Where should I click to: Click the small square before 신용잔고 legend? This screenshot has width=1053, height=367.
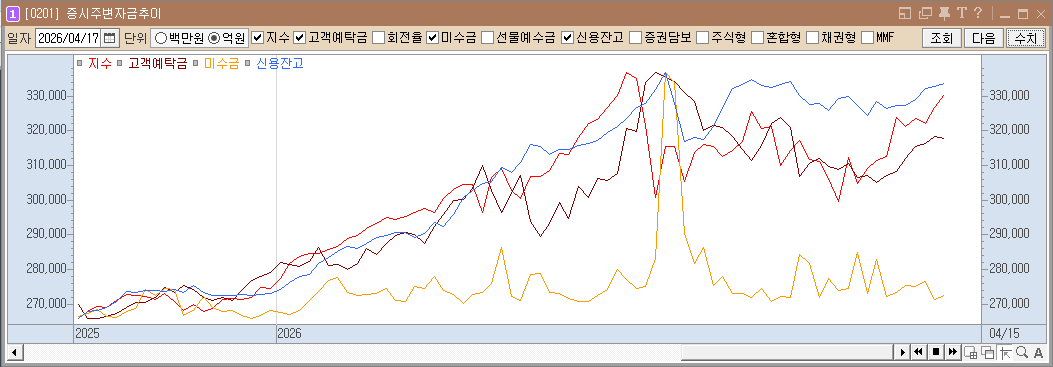[247, 64]
